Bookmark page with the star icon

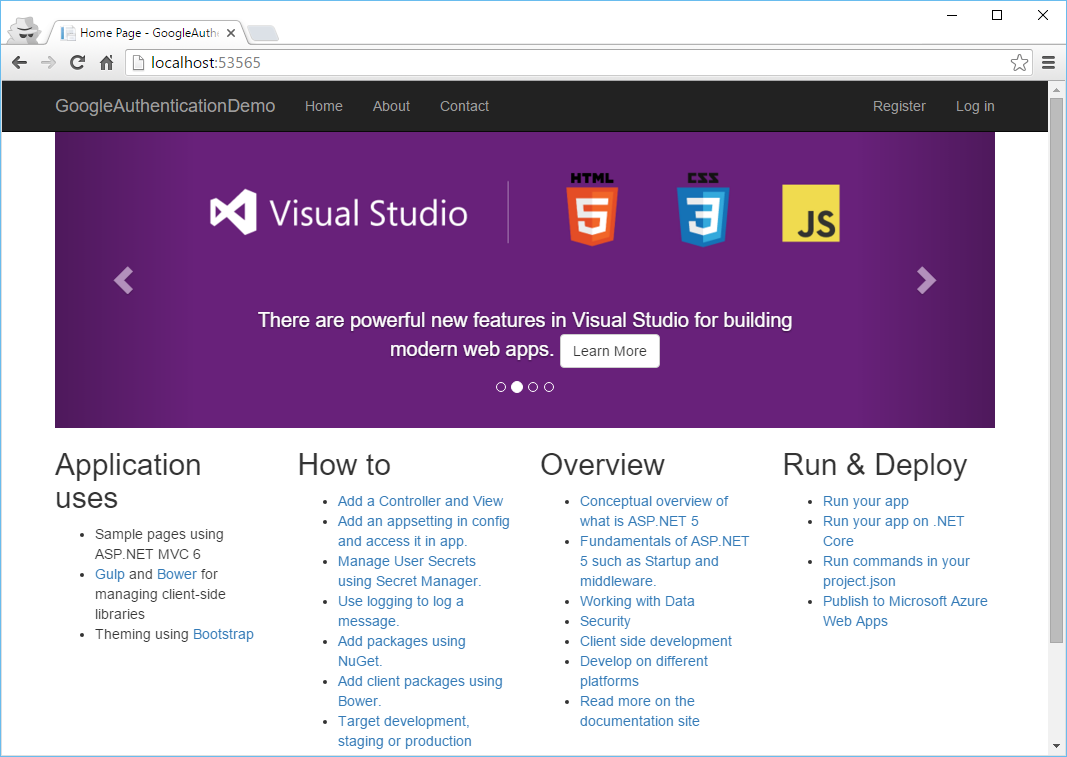click(x=1019, y=63)
